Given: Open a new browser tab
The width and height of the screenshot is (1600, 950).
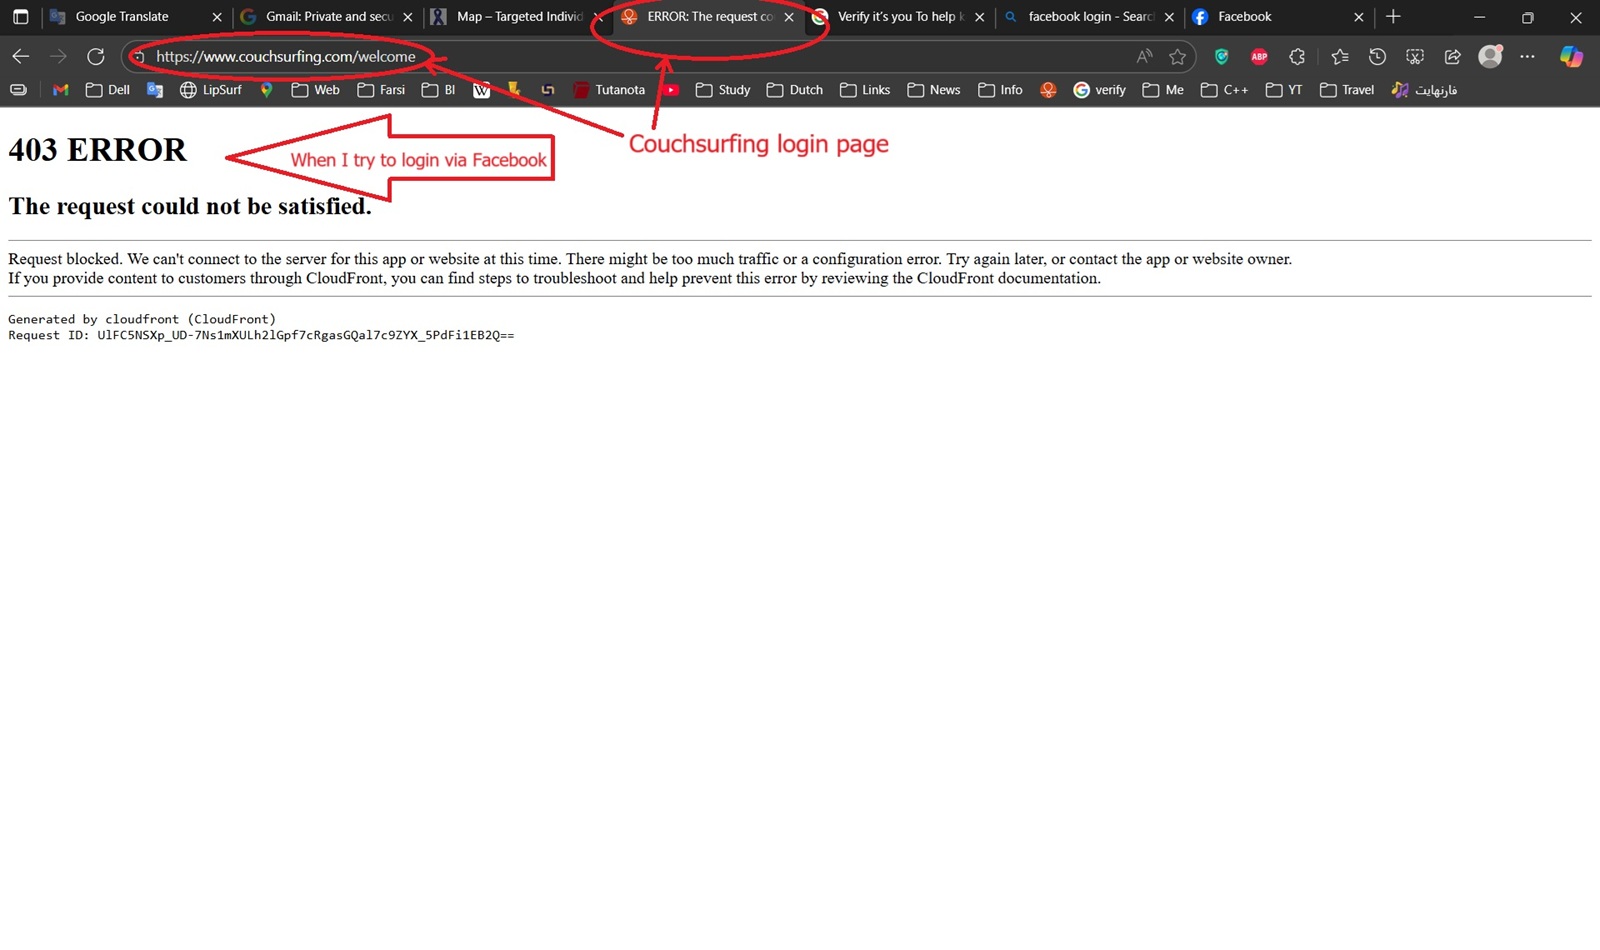Looking at the screenshot, I should [x=1393, y=17].
